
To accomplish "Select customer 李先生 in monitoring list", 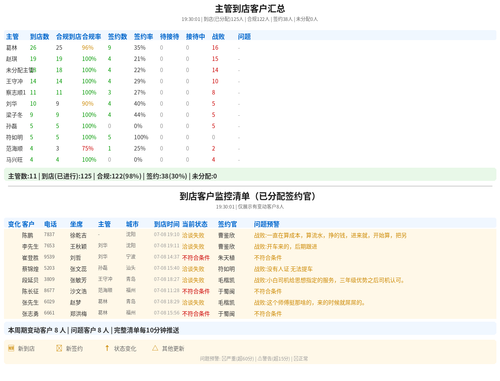I will click(30, 247).
